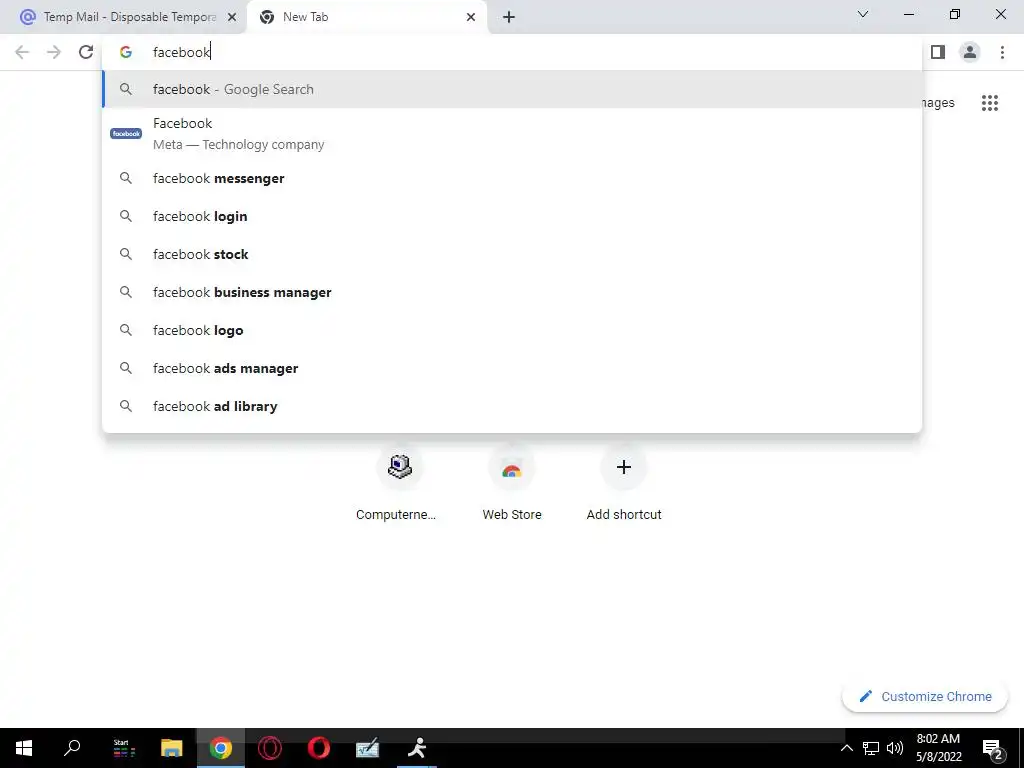Viewport: 1024px width, 768px height.
Task: Open the Google apps grid icon
Action: (x=989, y=103)
